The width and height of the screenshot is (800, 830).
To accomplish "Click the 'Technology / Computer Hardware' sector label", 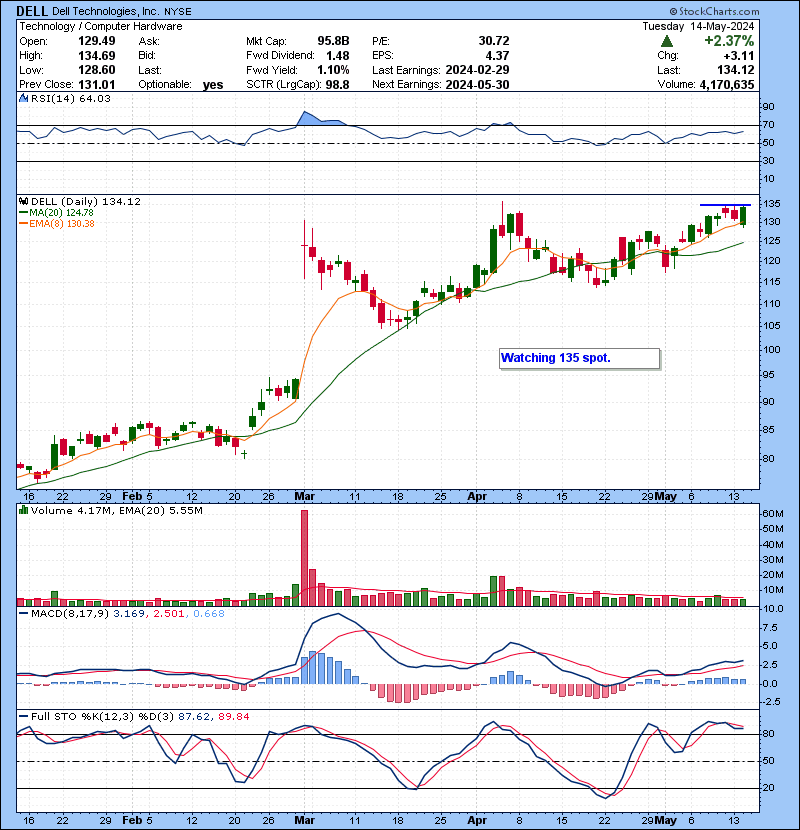I will 101,26.
